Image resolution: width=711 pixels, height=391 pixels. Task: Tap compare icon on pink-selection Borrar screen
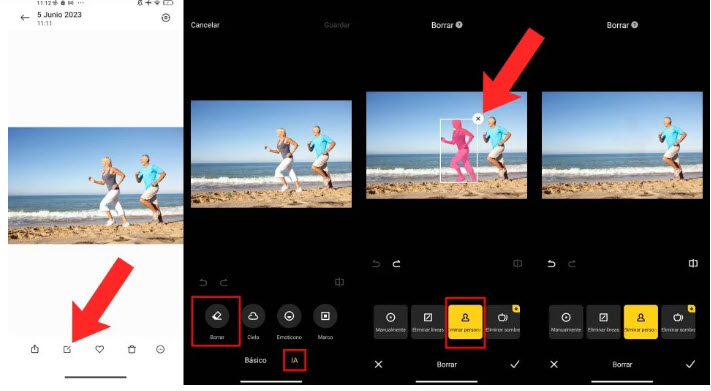click(517, 264)
